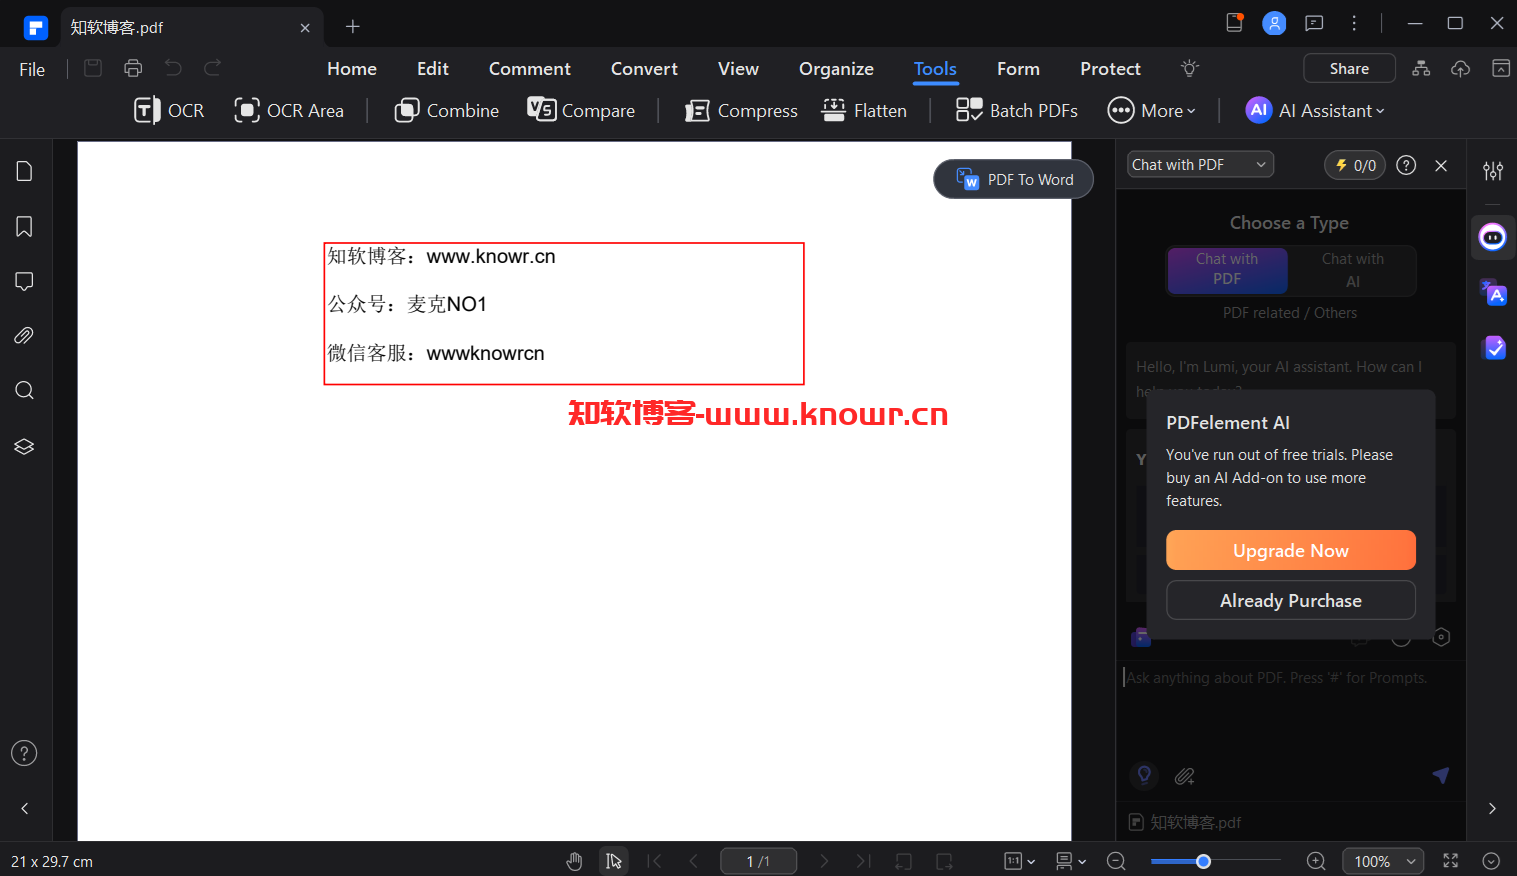The image size is (1517, 876).
Task: Enter fullscreen mode
Action: tap(1451, 861)
